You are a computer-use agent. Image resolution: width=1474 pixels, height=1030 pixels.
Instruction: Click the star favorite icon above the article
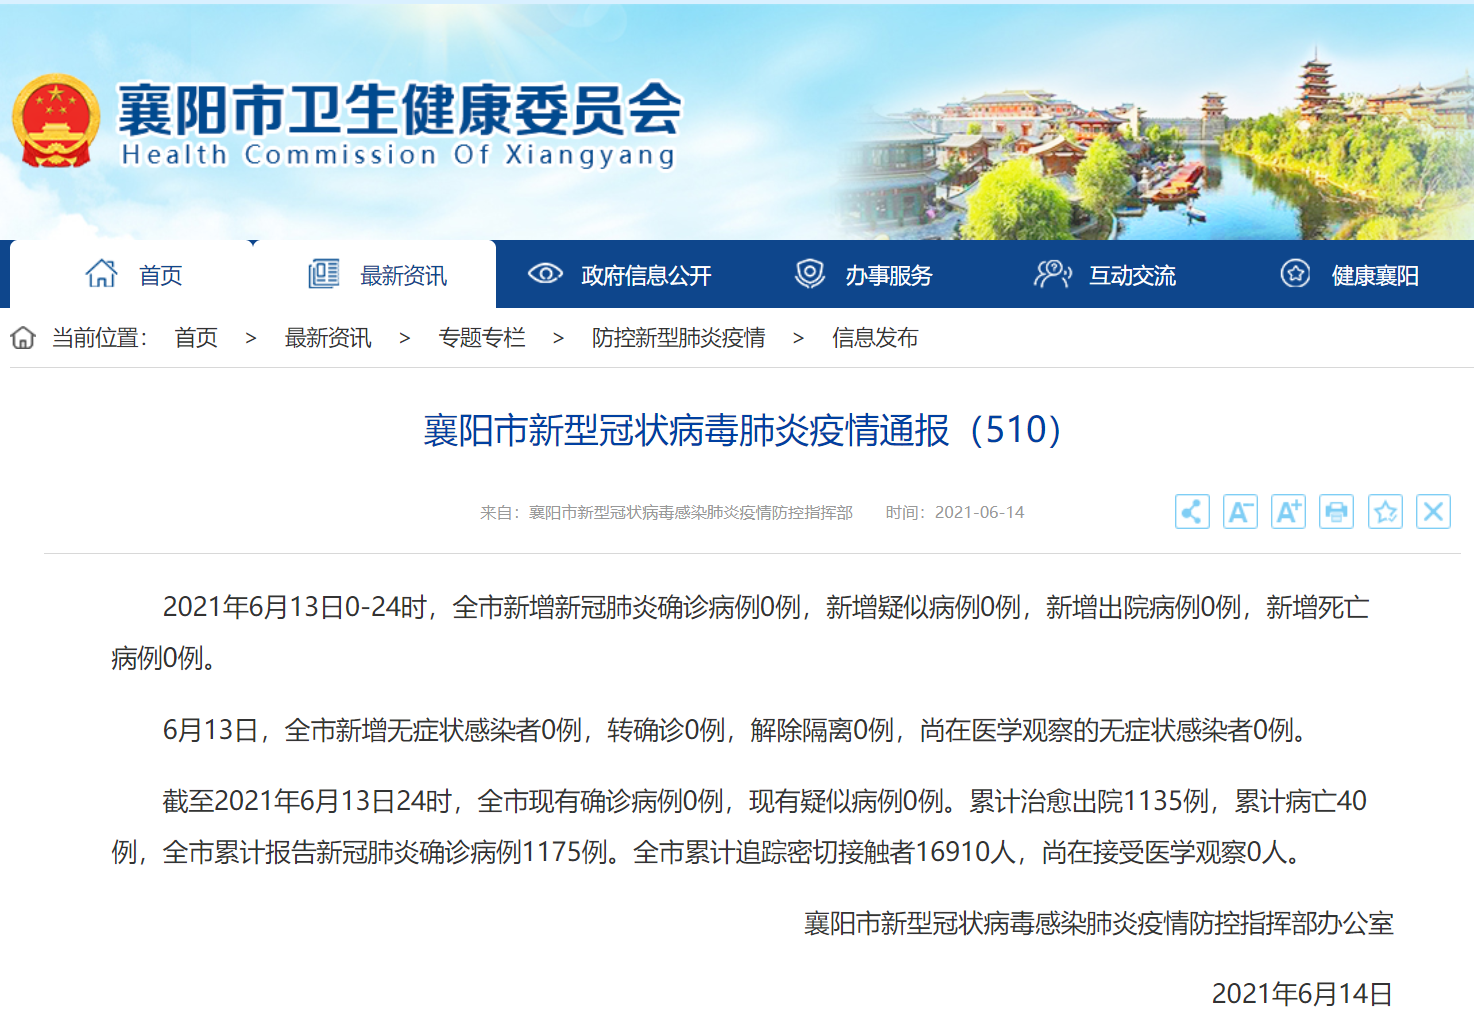[x=1385, y=511]
